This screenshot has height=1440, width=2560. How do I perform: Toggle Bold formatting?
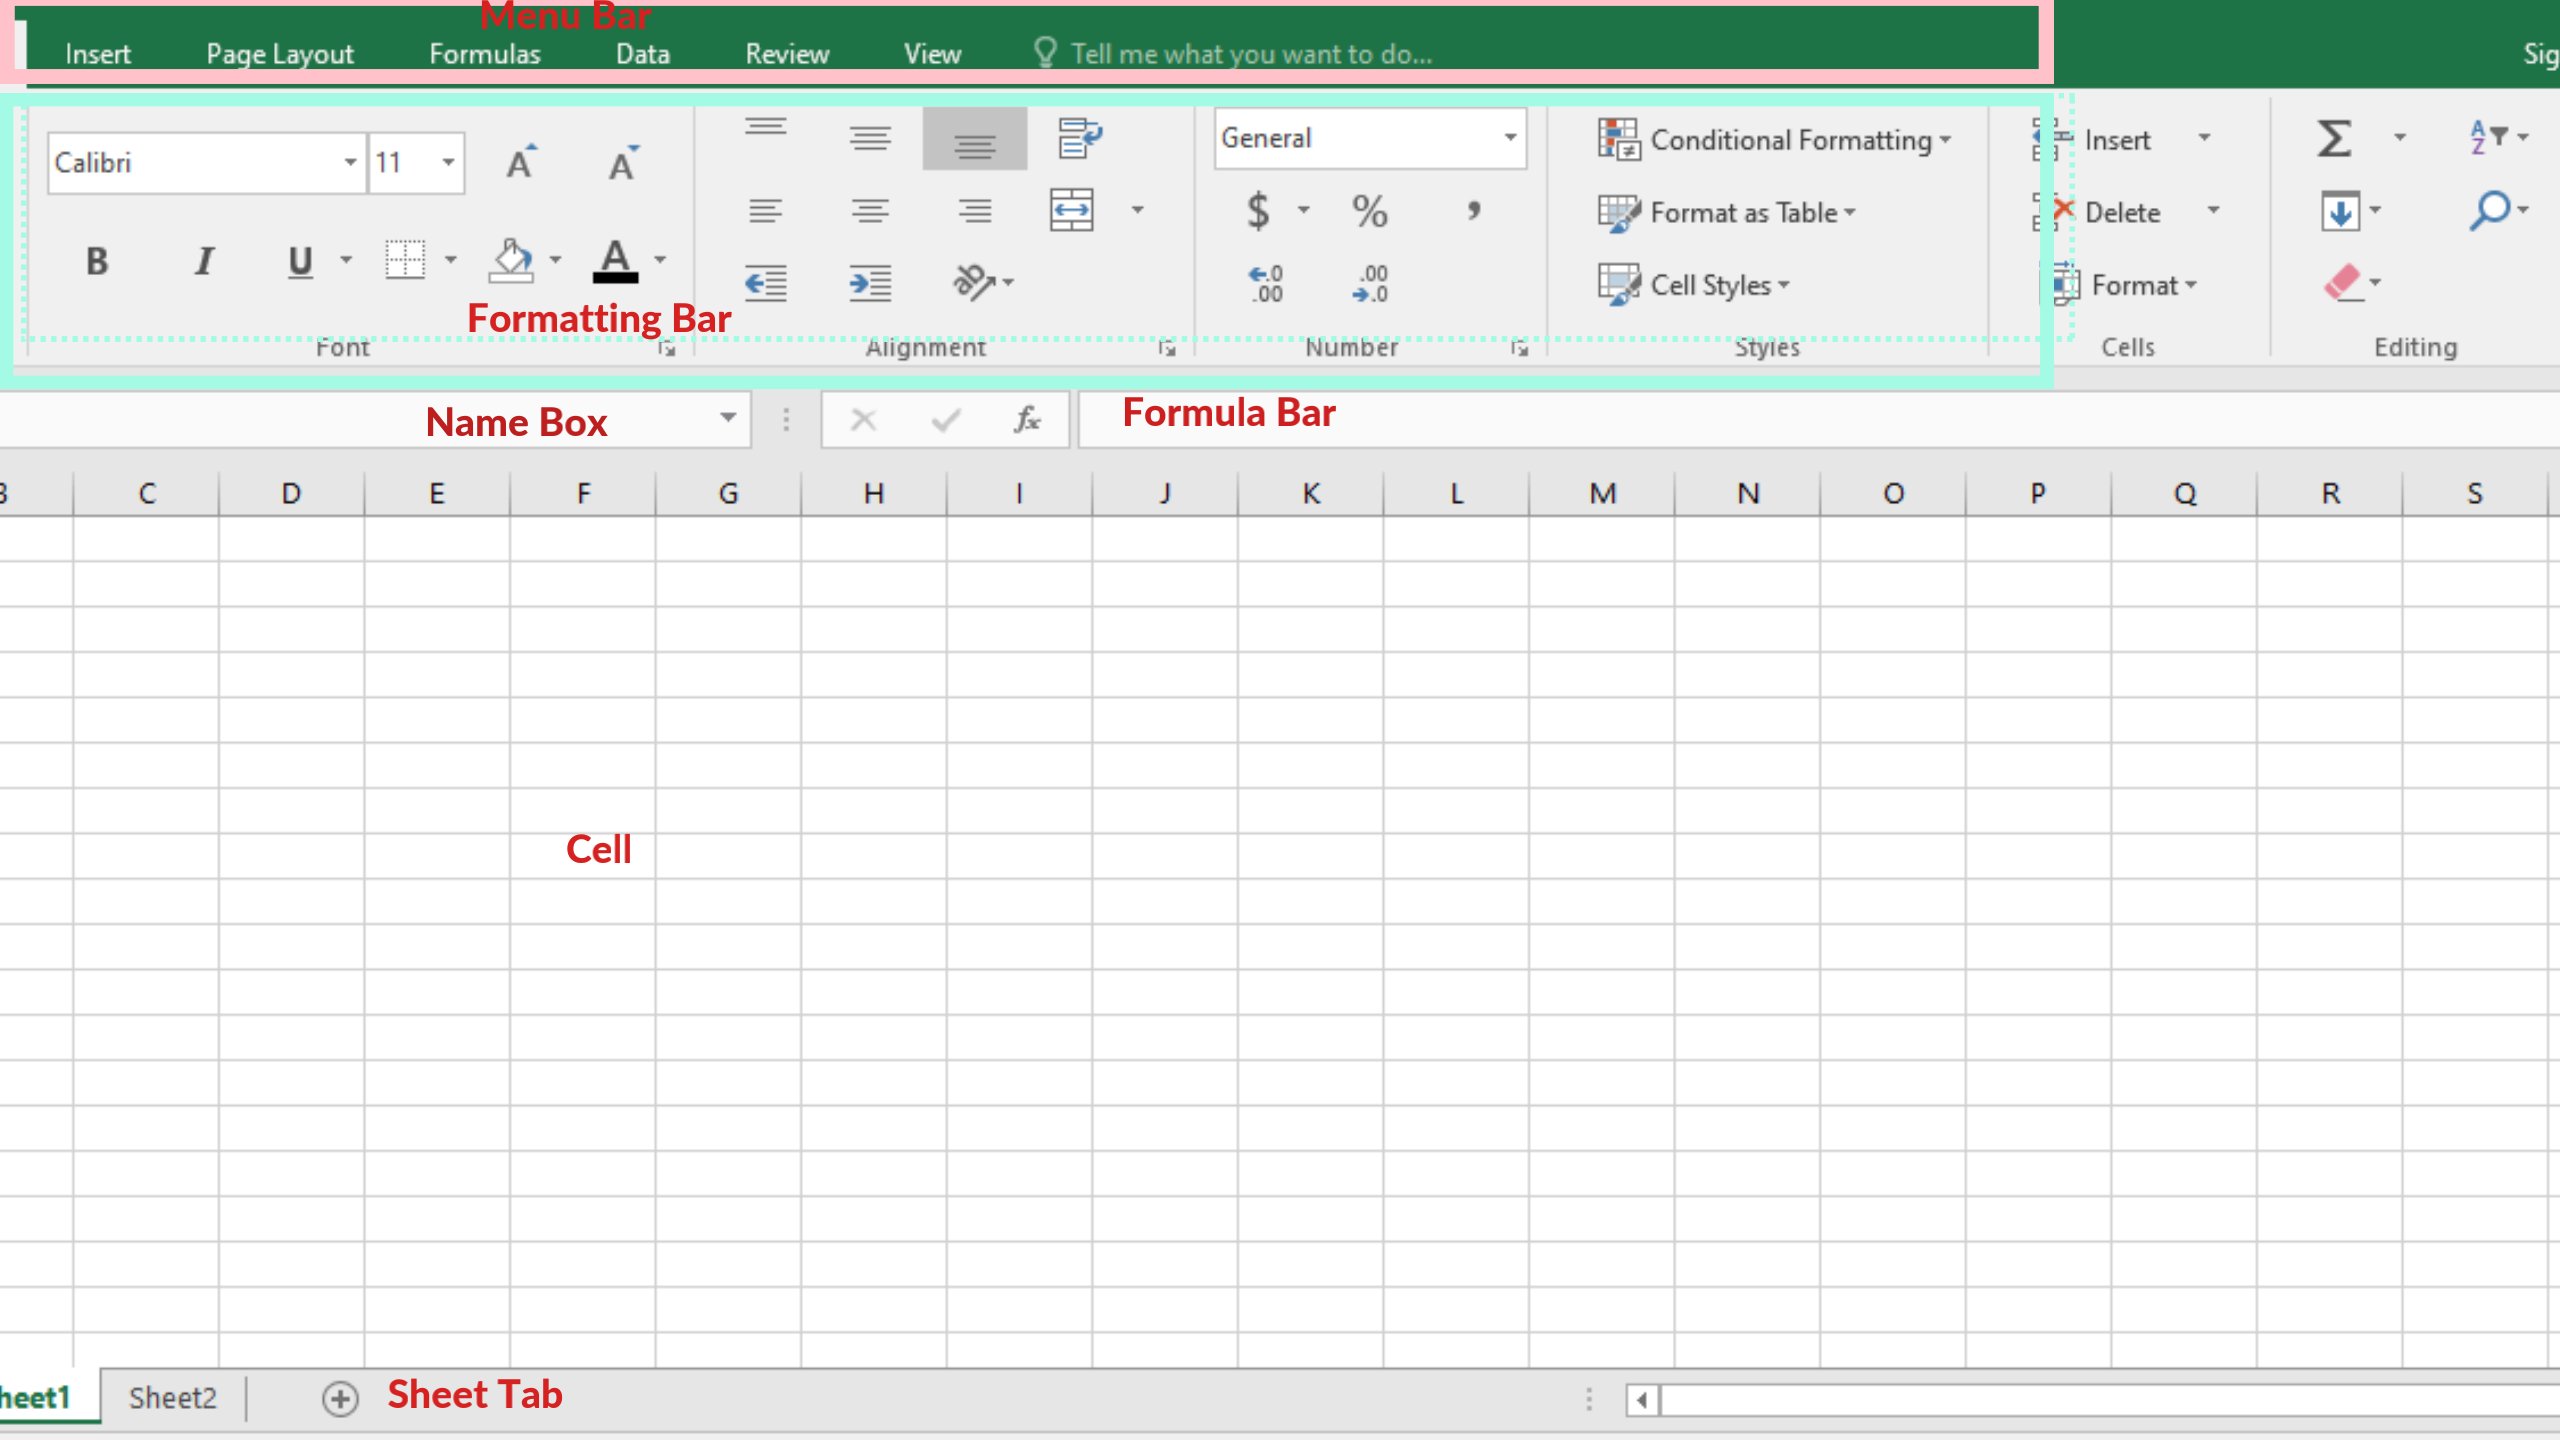click(x=97, y=261)
